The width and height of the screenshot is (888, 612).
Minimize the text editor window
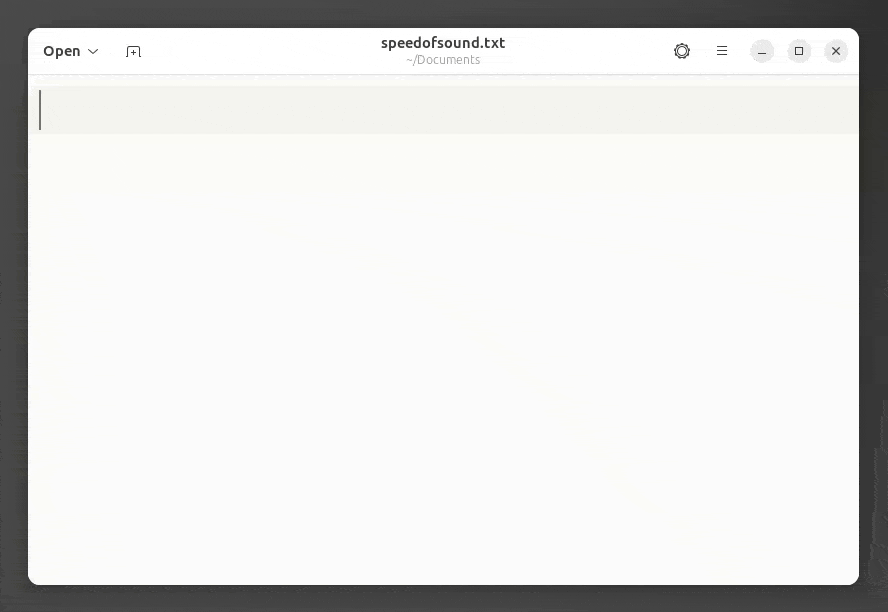pos(762,52)
